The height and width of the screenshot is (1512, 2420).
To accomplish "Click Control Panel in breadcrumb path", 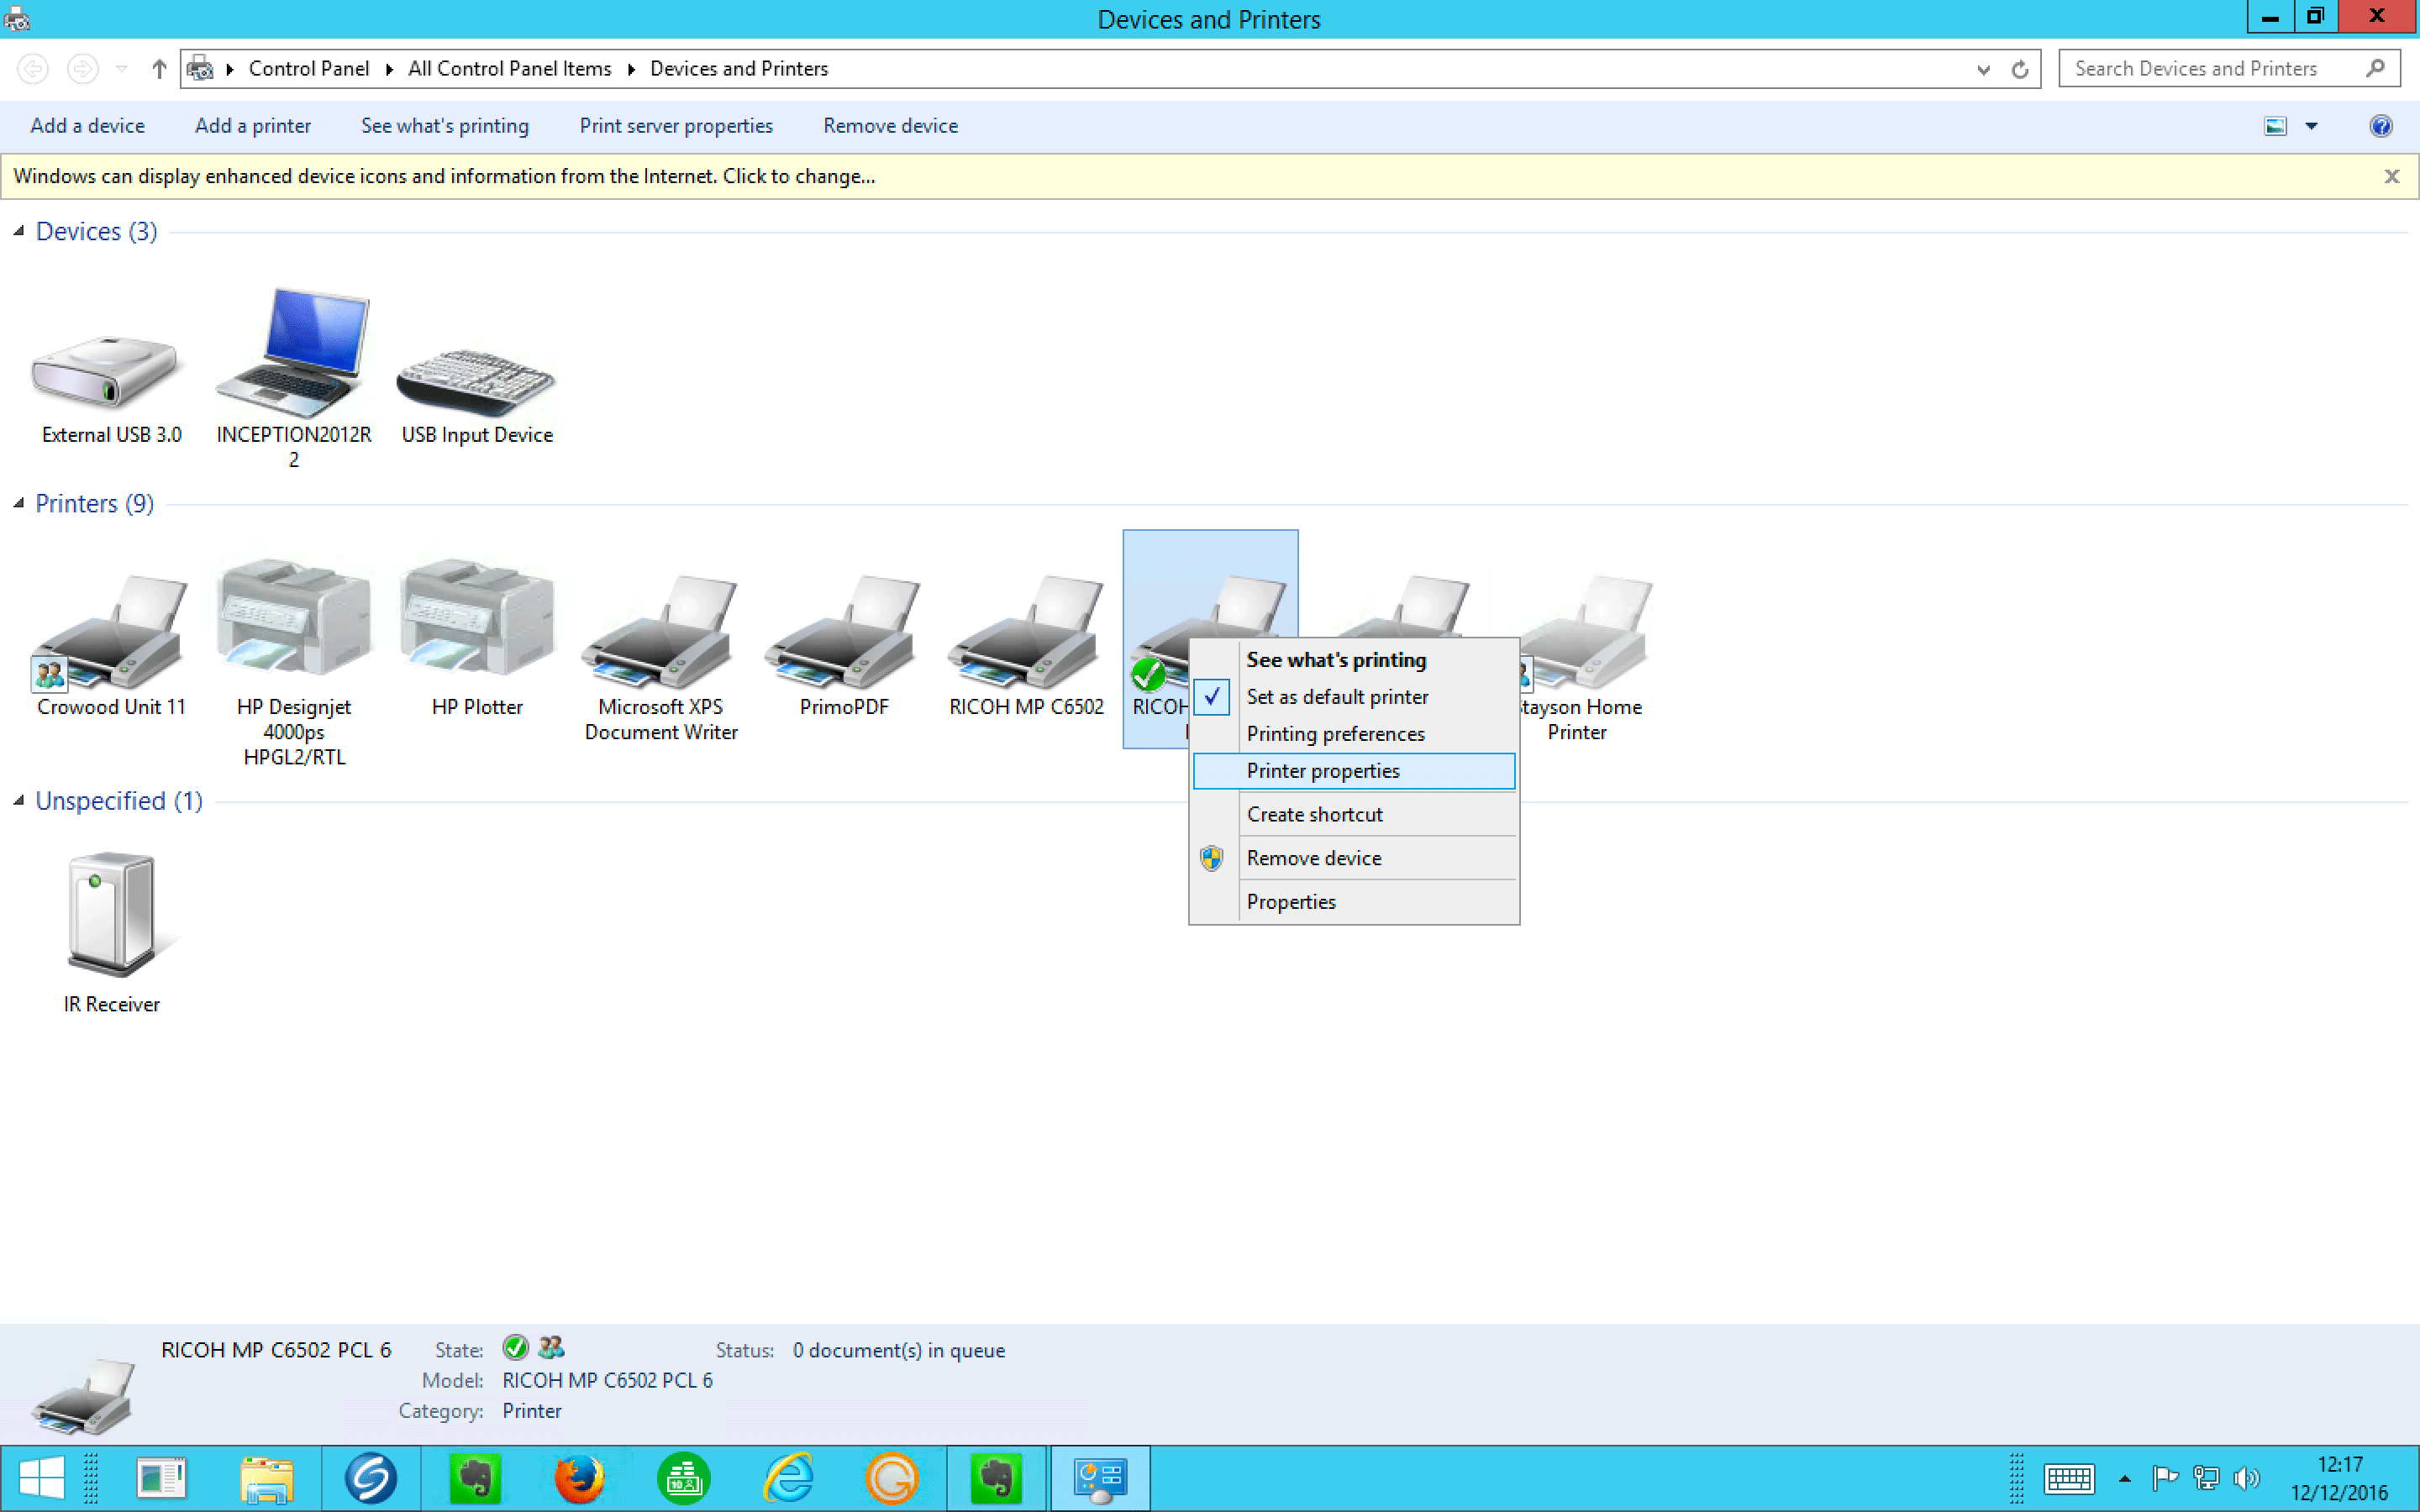I will [x=308, y=69].
